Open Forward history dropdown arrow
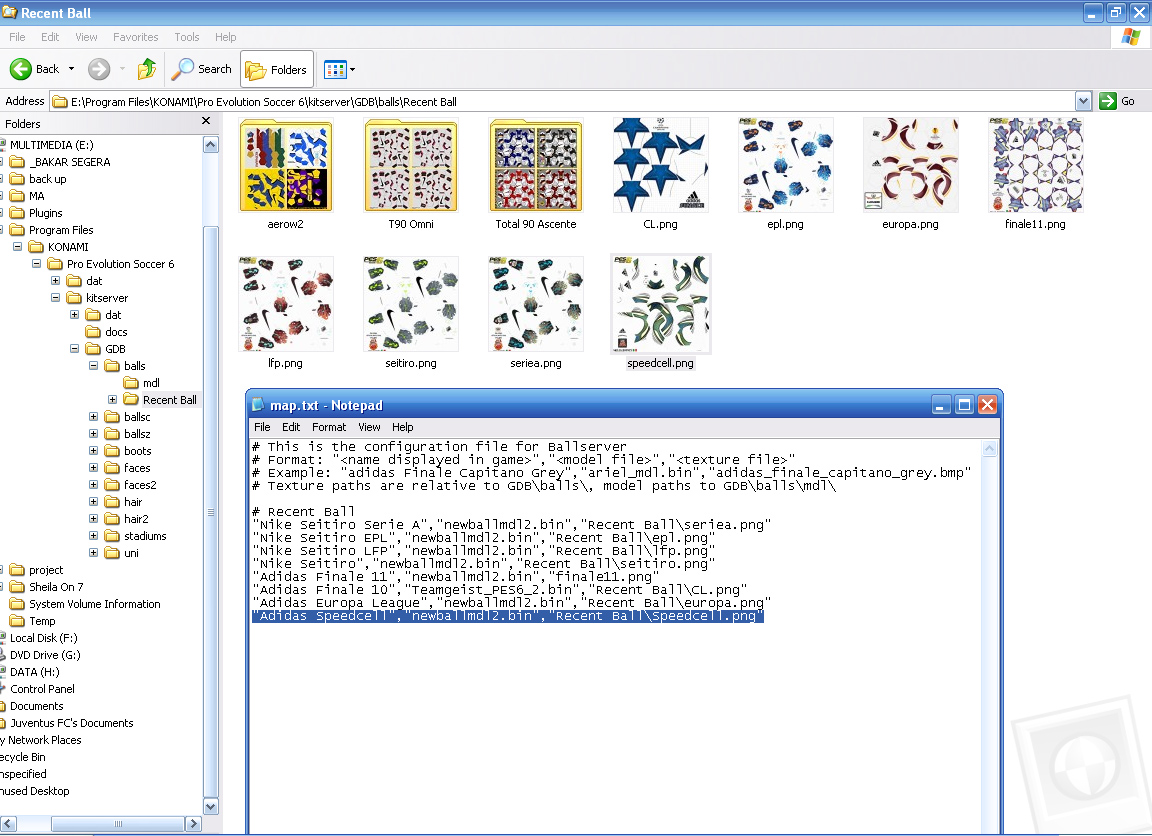The image size is (1152, 836). click(x=122, y=69)
